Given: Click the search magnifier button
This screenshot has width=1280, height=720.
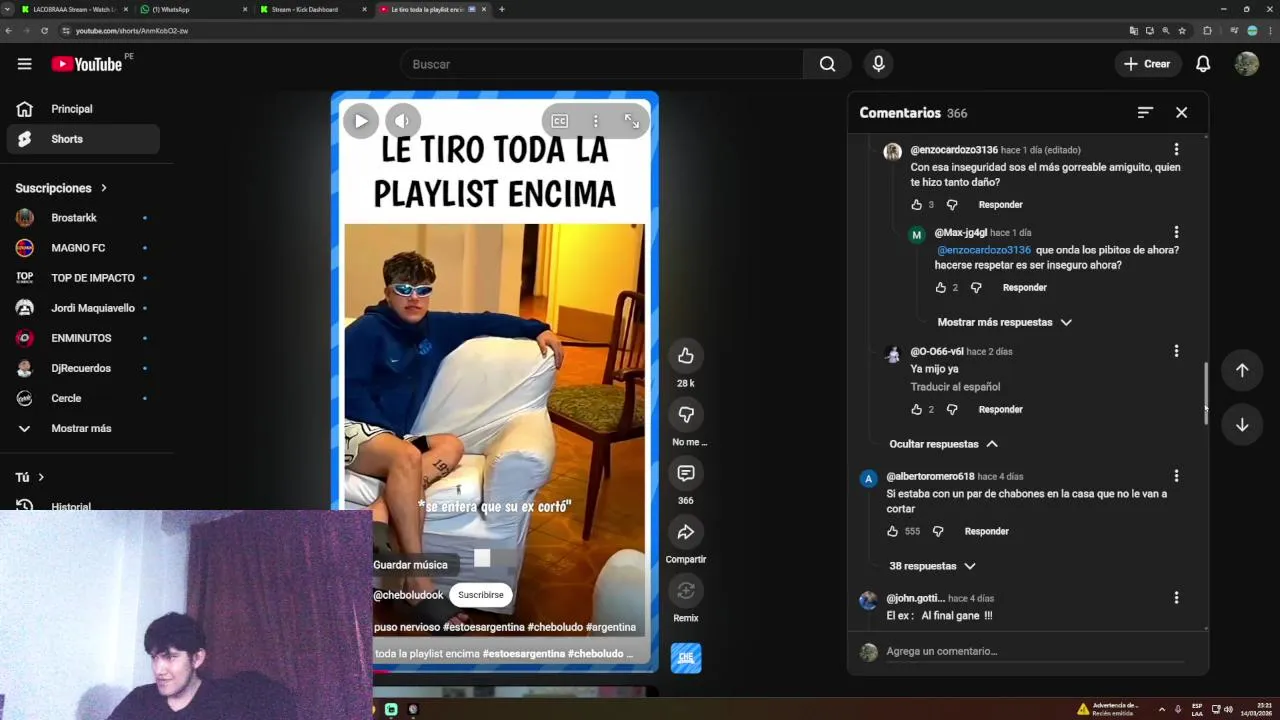Looking at the screenshot, I should 827,64.
